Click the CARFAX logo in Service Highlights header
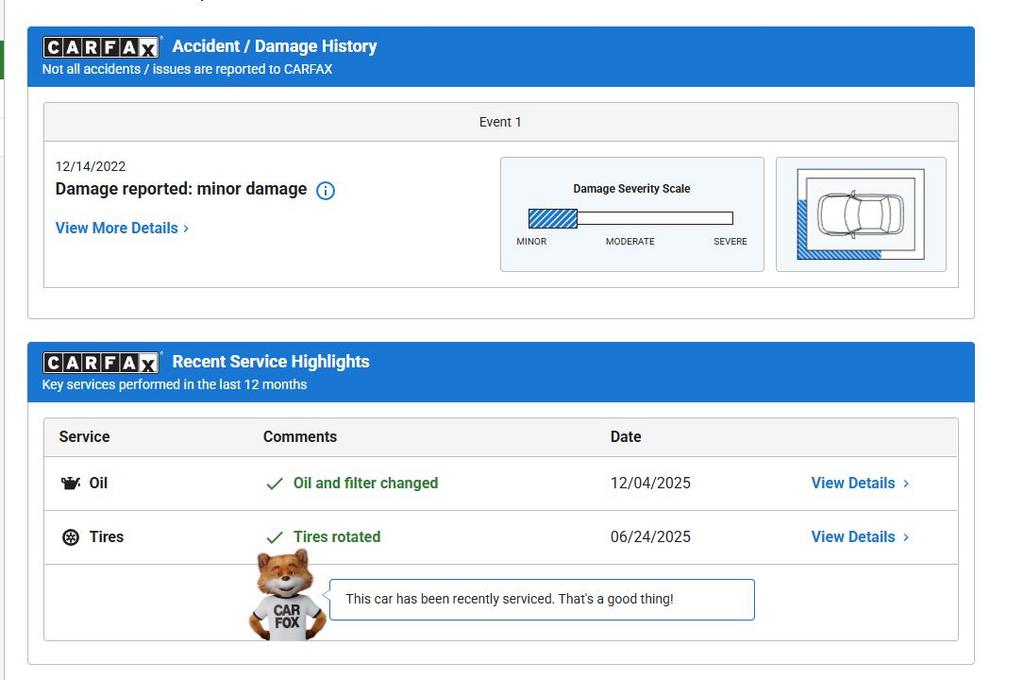The width and height of the screenshot is (1024, 680). click(x=100, y=362)
